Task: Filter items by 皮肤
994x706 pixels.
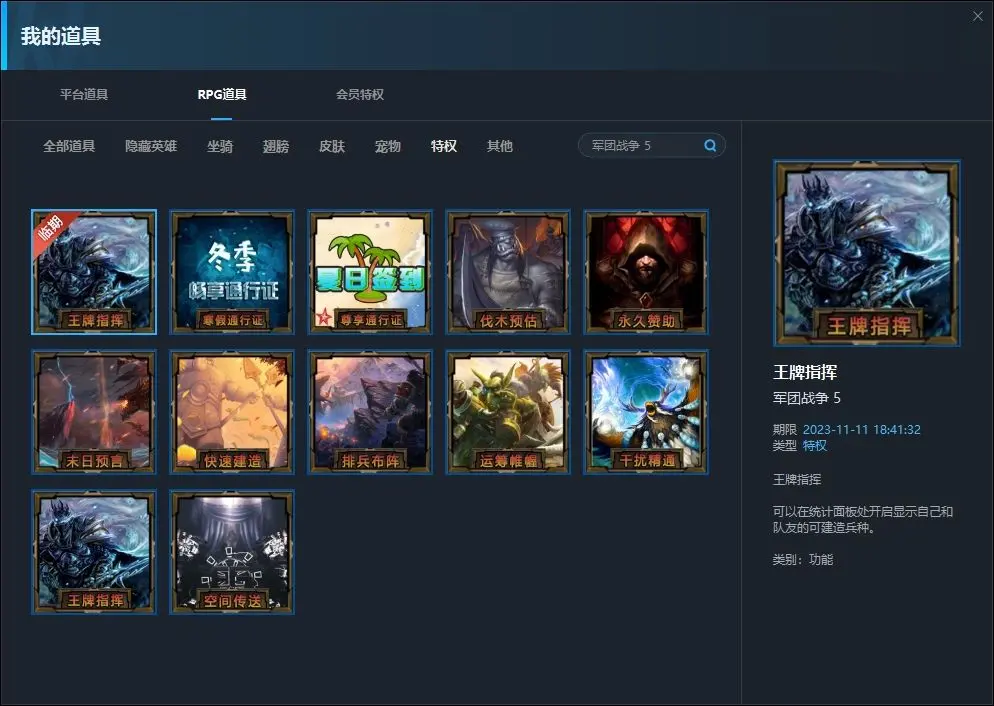Action: pyautogui.click(x=332, y=146)
